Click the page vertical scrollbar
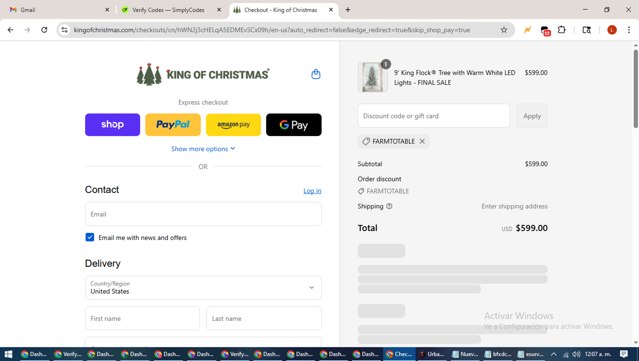Viewport: 639px width, 361px height. [x=635, y=89]
